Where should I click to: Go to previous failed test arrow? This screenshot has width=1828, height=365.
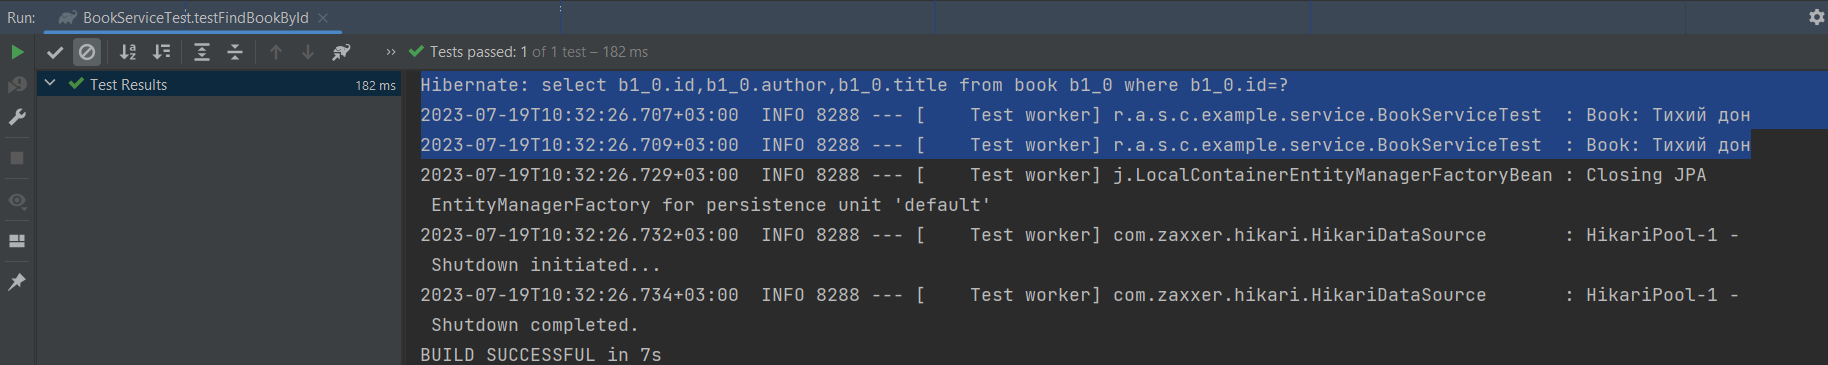click(276, 52)
